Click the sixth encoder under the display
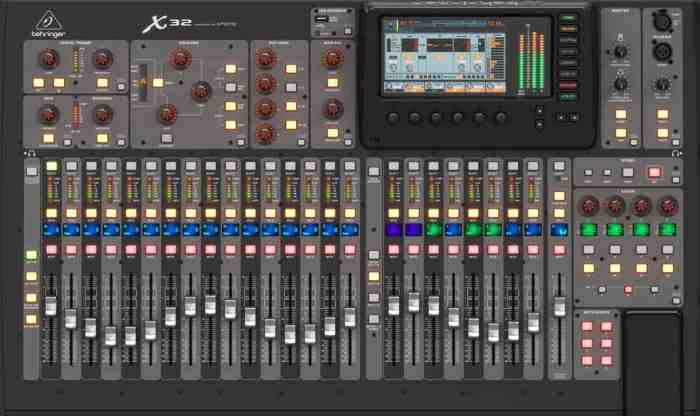Viewport: 700px width, 416px height. tap(501, 118)
